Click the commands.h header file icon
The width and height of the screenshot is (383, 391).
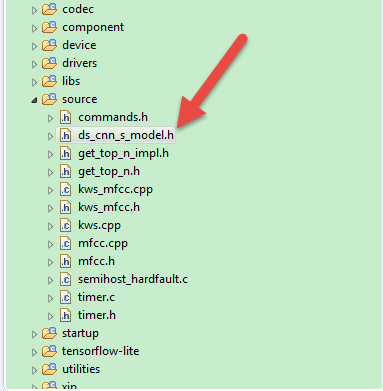click(x=66, y=118)
